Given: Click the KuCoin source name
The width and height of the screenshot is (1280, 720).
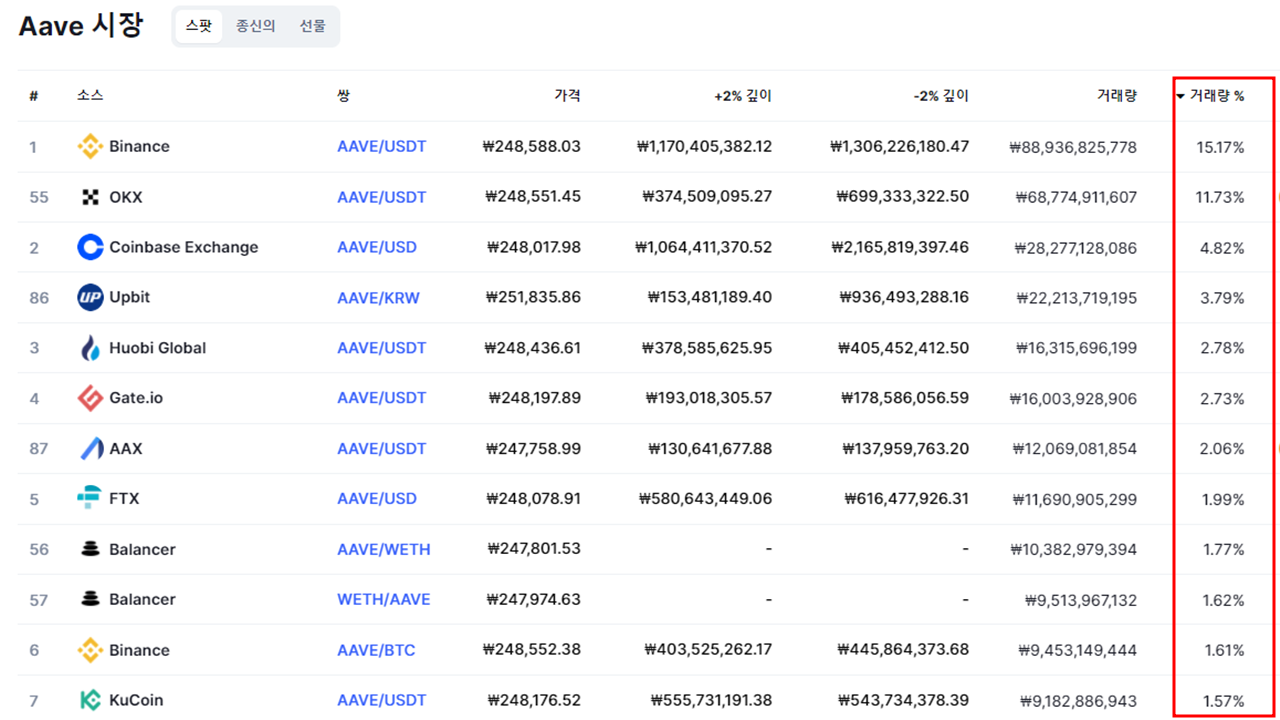Looking at the screenshot, I should pos(136,700).
